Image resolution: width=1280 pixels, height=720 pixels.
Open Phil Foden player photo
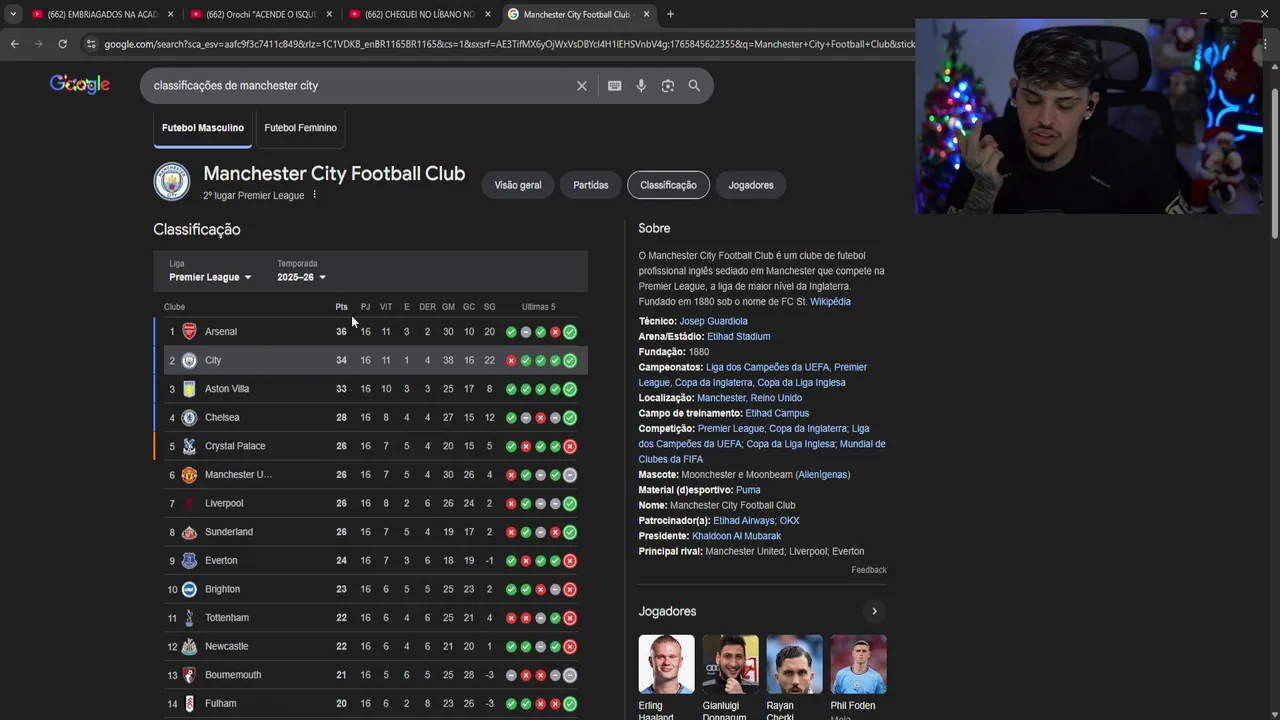pyautogui.click(x=858, y=664)
